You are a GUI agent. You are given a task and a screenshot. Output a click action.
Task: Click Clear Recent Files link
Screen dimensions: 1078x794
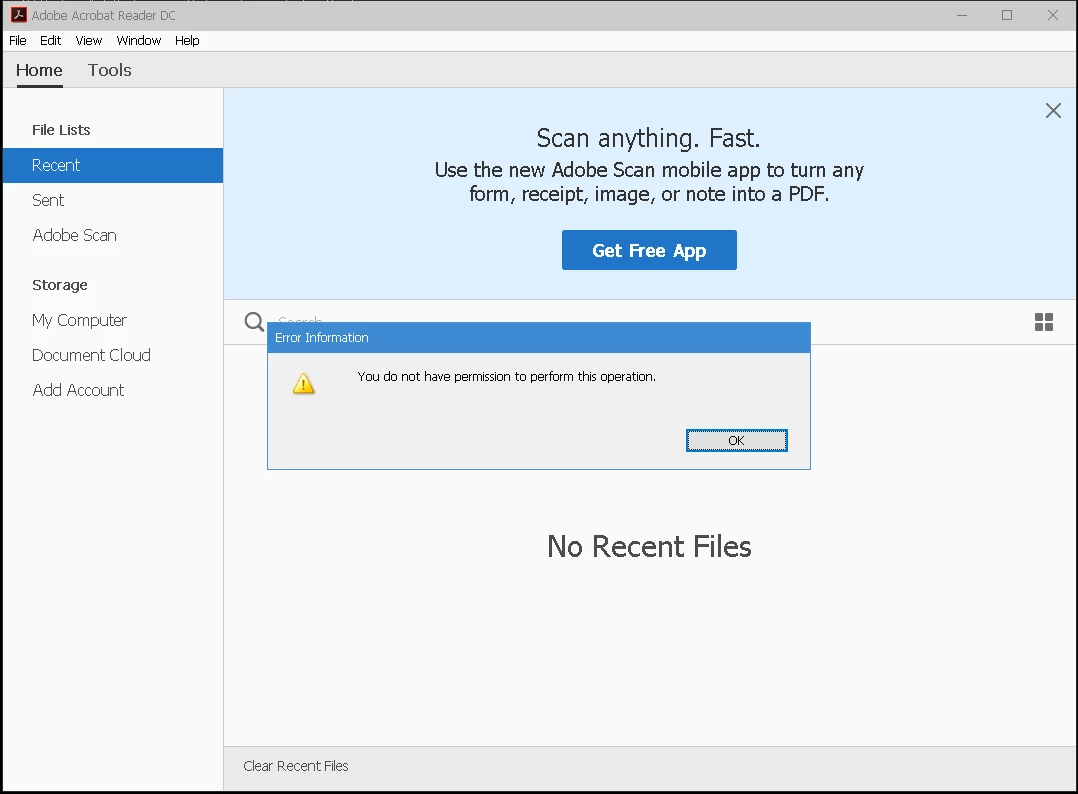(296, 766)
